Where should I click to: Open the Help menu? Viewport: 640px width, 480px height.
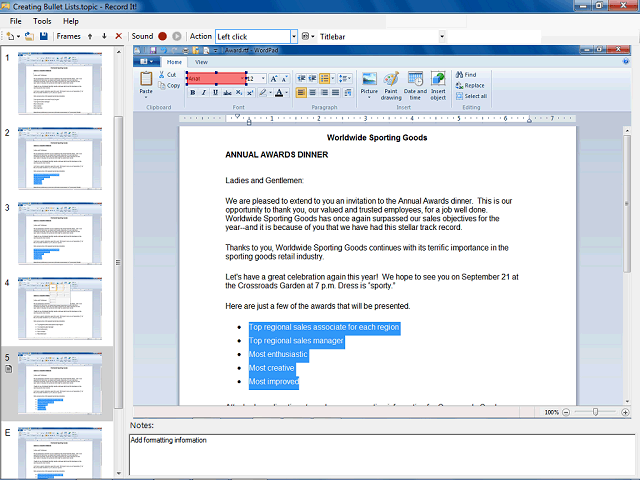[71, 21]
